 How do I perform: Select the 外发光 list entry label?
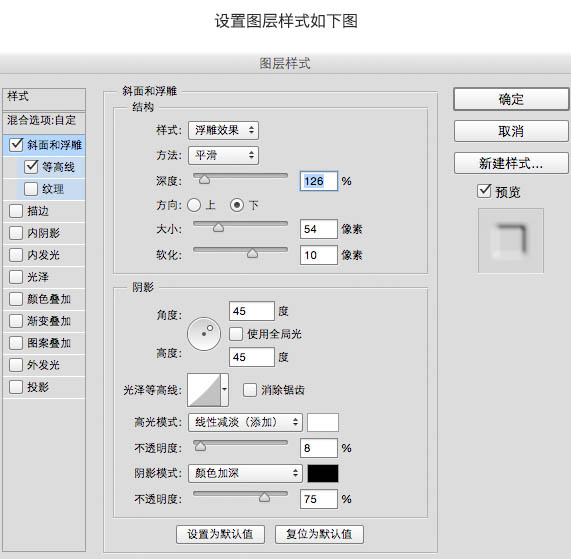[x=43, y=365]
